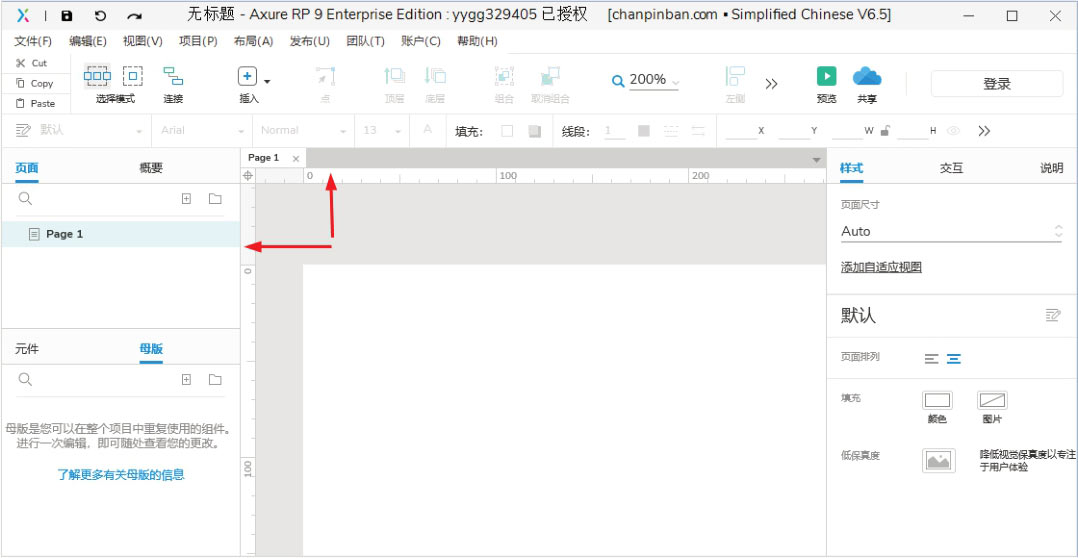Click the add folder icon in 母版 panel
This screenshot has height=558, width=1078.
point(215,380)
